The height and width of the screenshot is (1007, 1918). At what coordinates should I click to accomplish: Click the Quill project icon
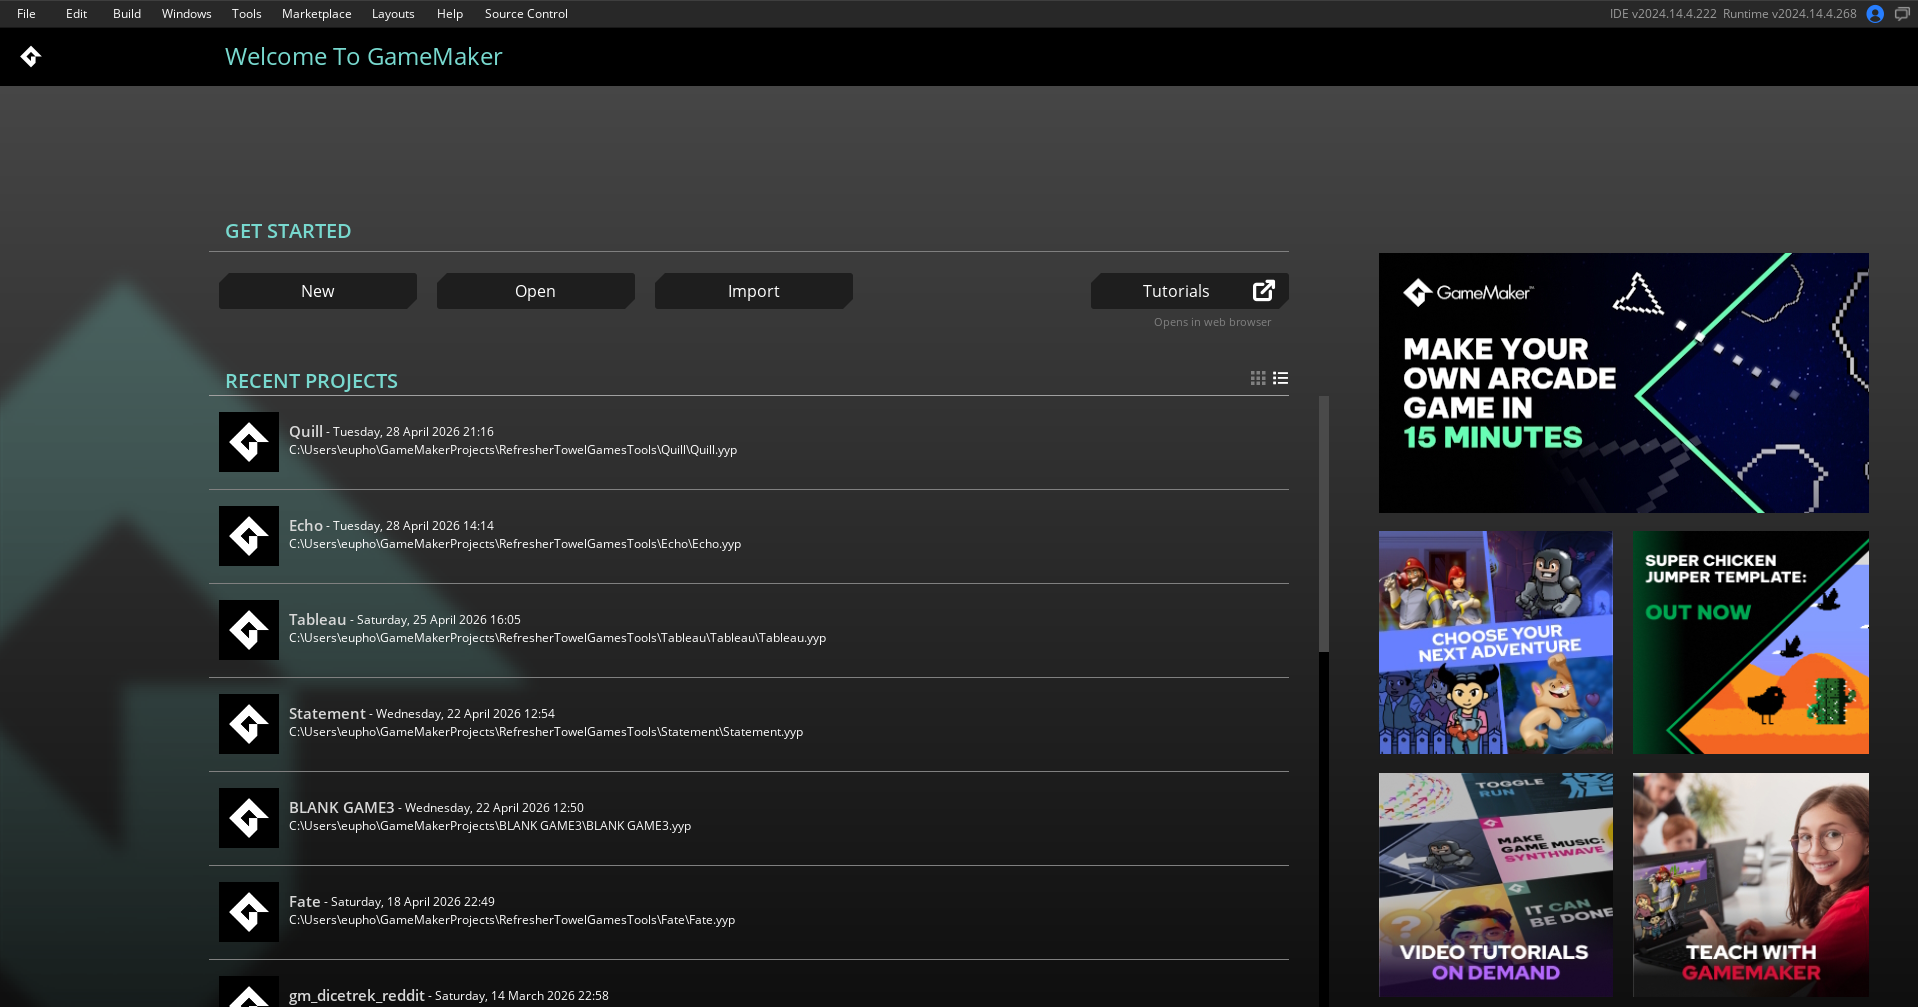(x=249, y=442)
